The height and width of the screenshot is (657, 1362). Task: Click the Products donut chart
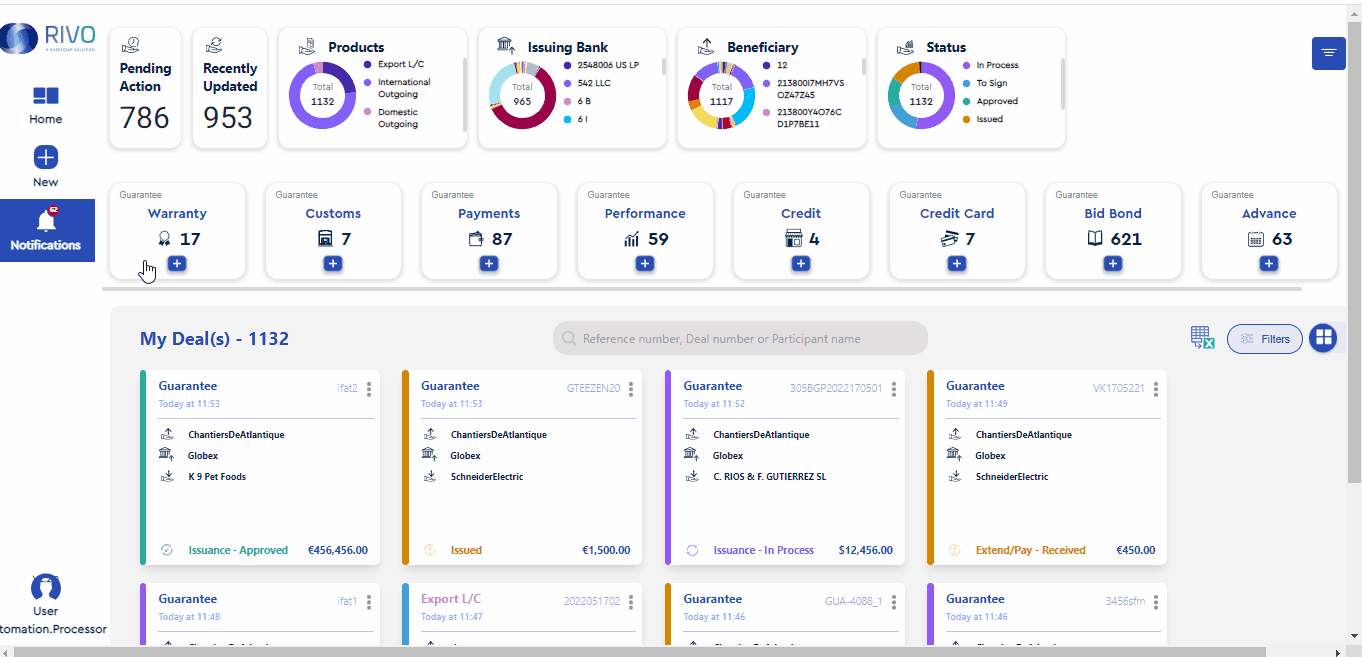(x=323, y=95)
